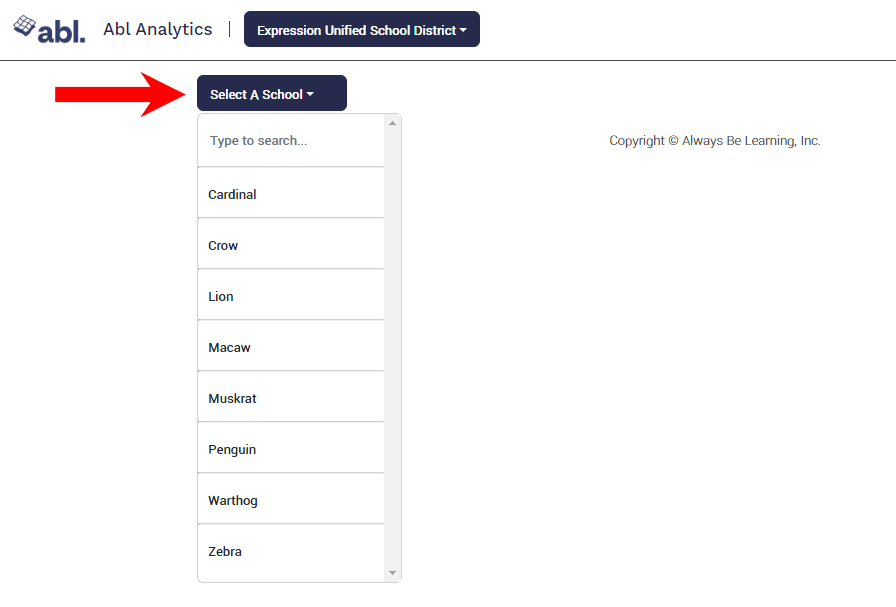Focus the Type to search field
The width and height of the screenshot is (896, 607).
click(x=290, y=141)
